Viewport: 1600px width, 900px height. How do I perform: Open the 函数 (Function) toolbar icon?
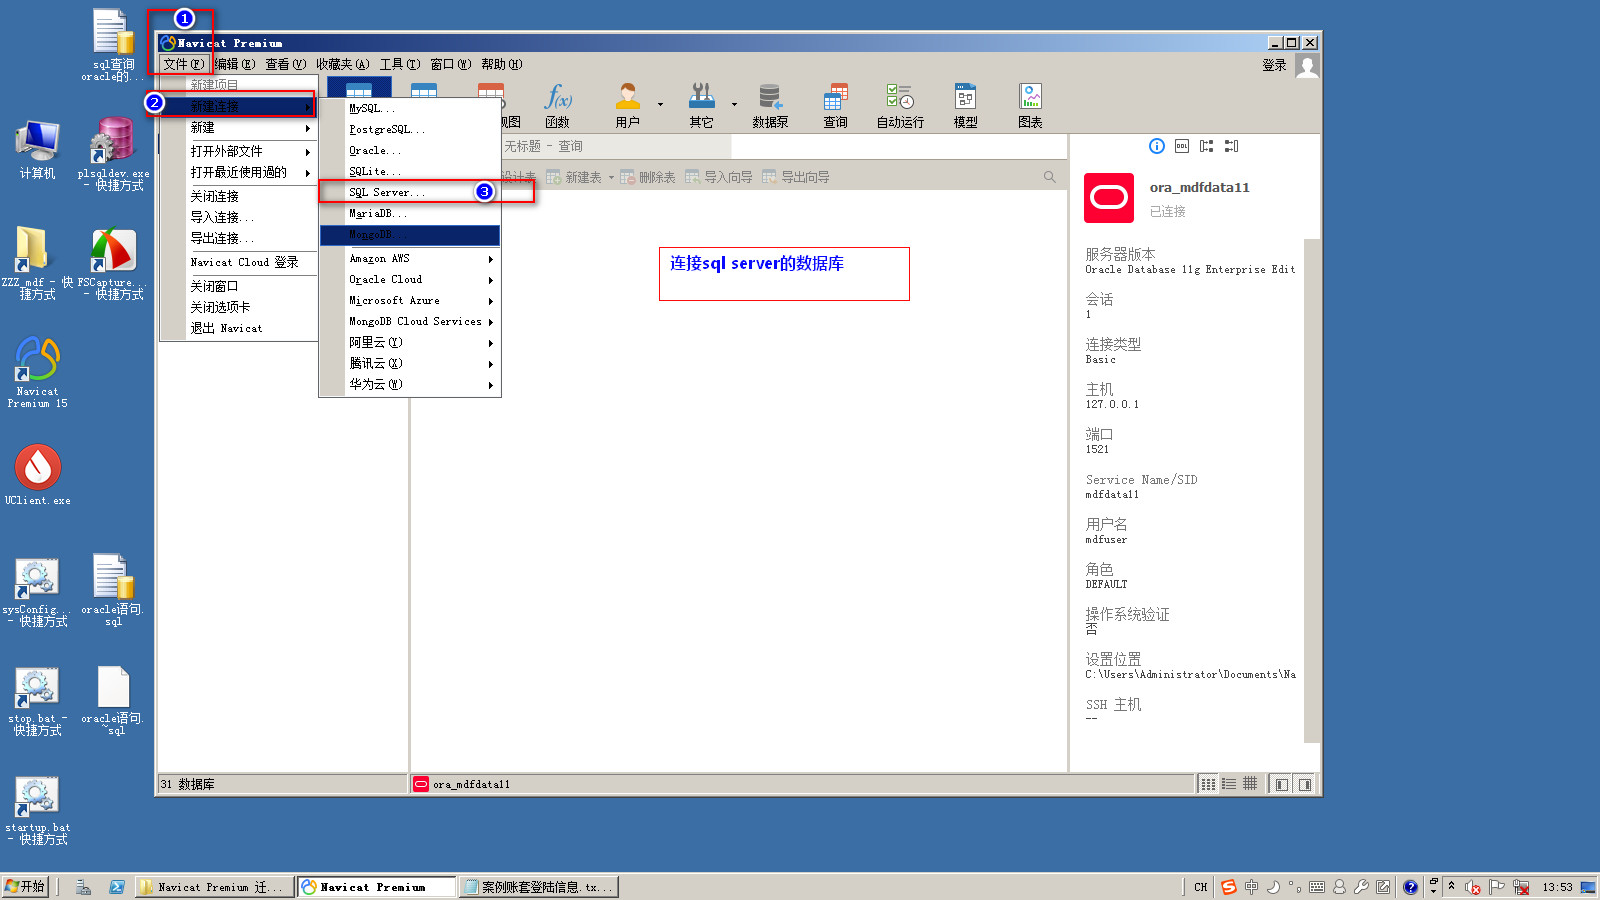[557, 105]
